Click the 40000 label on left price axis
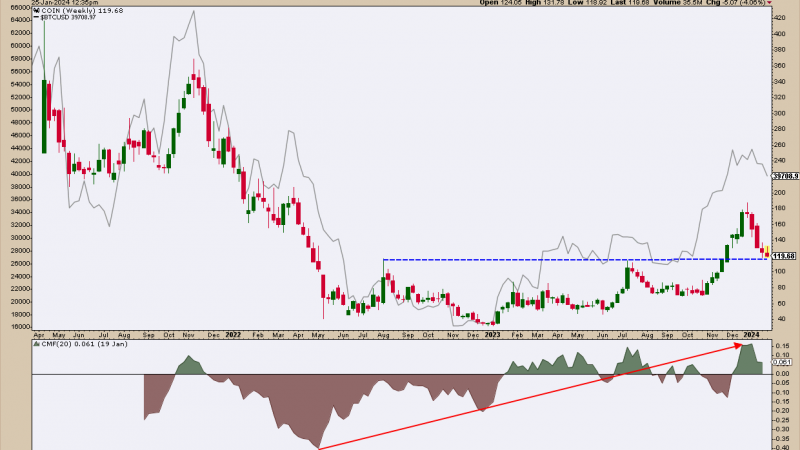This screenshot has width=800, height=450. (20, 174)
